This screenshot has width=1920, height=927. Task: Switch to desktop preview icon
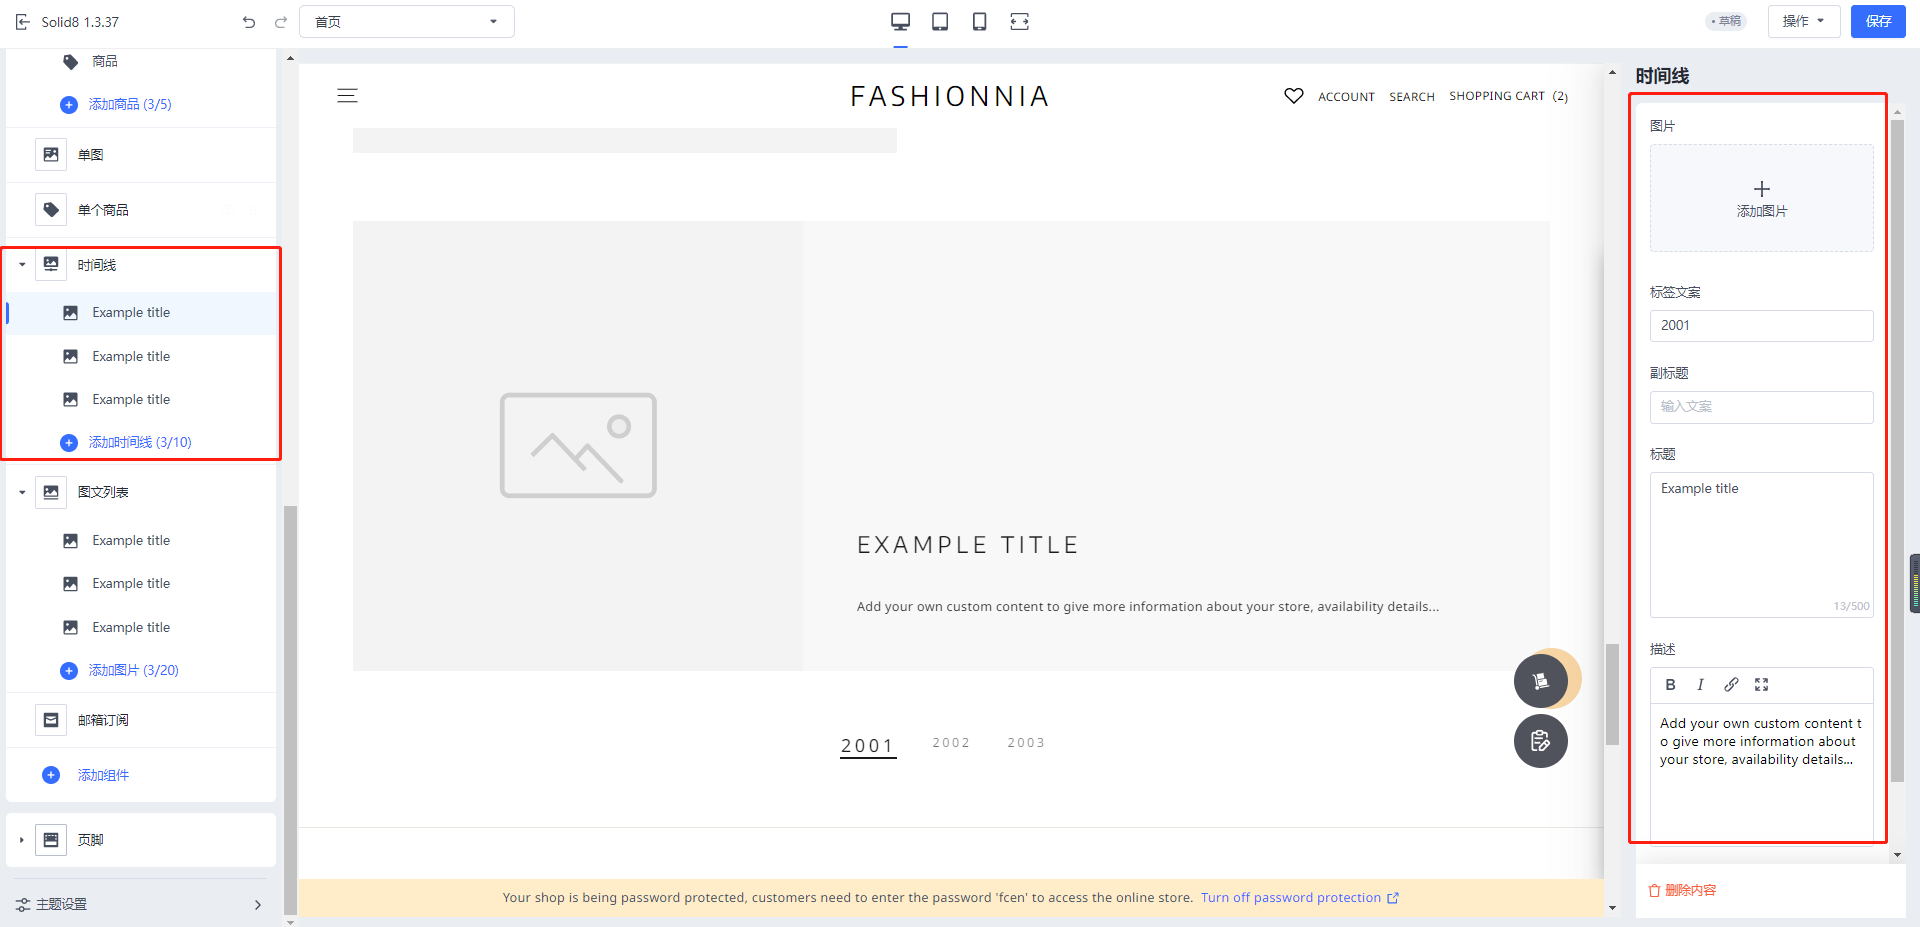[900, 22]
